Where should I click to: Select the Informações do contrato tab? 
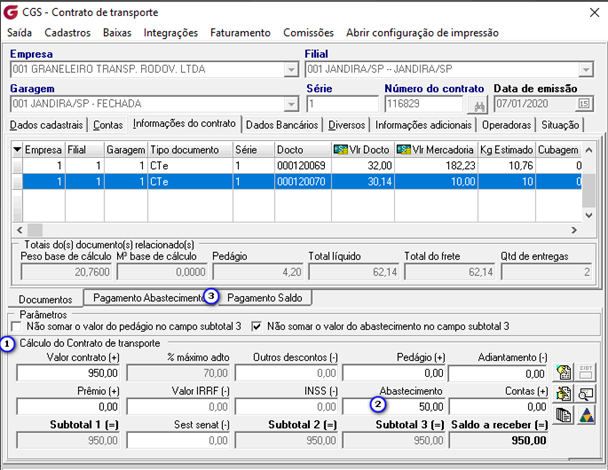(184, 123)
